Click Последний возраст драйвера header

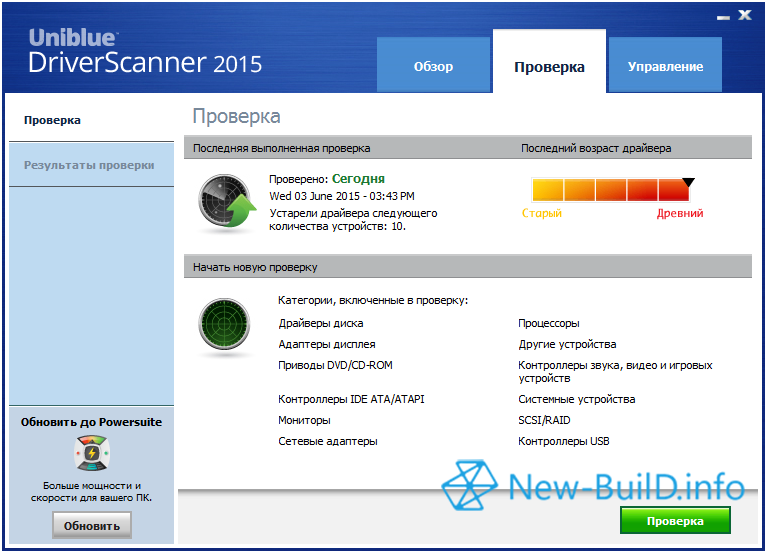pyautogui.click(x=596, y=148)
